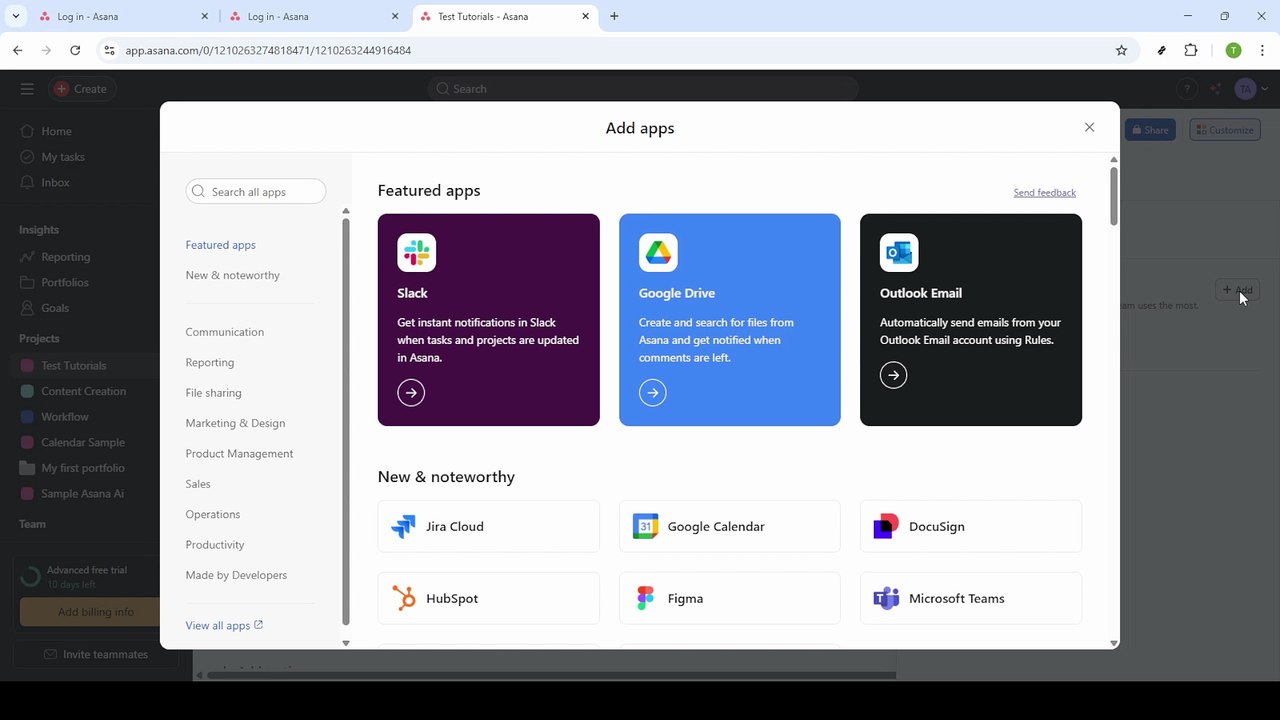Select New & noteworthy category
The height and width of the screenshot is (720, 1280).
pyautogui.click(x=232, y=275)
